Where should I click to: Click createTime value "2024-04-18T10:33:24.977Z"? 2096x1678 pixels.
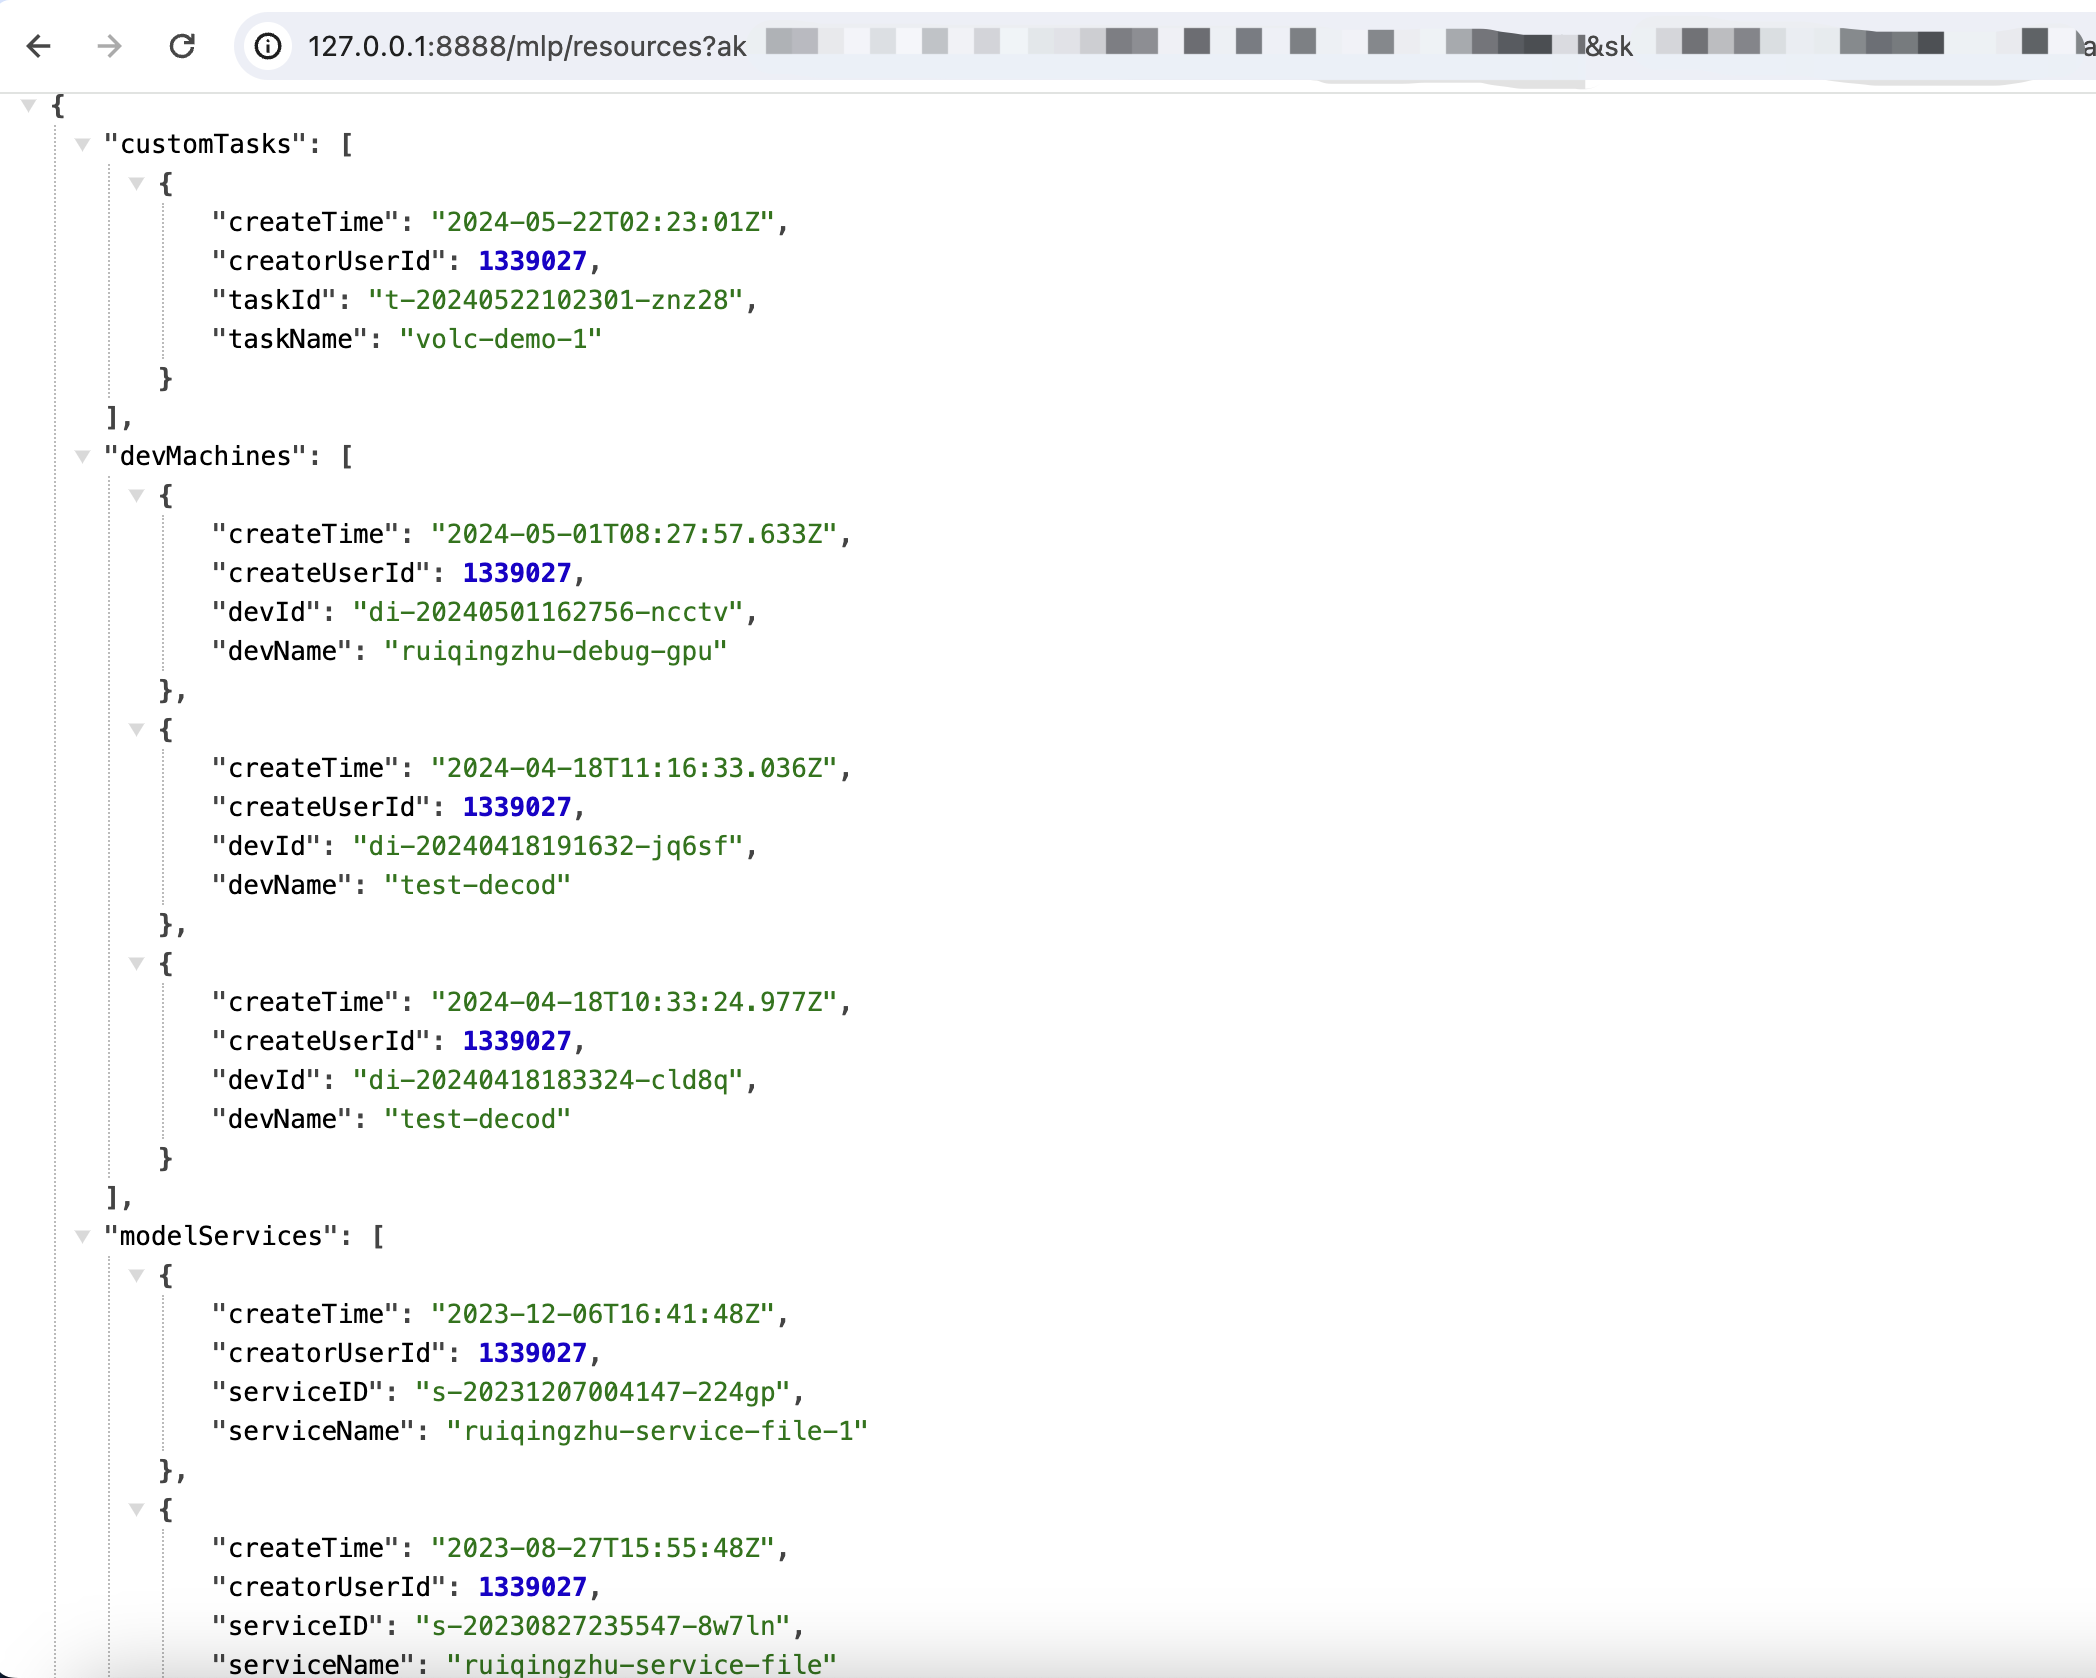(633, 1003)
